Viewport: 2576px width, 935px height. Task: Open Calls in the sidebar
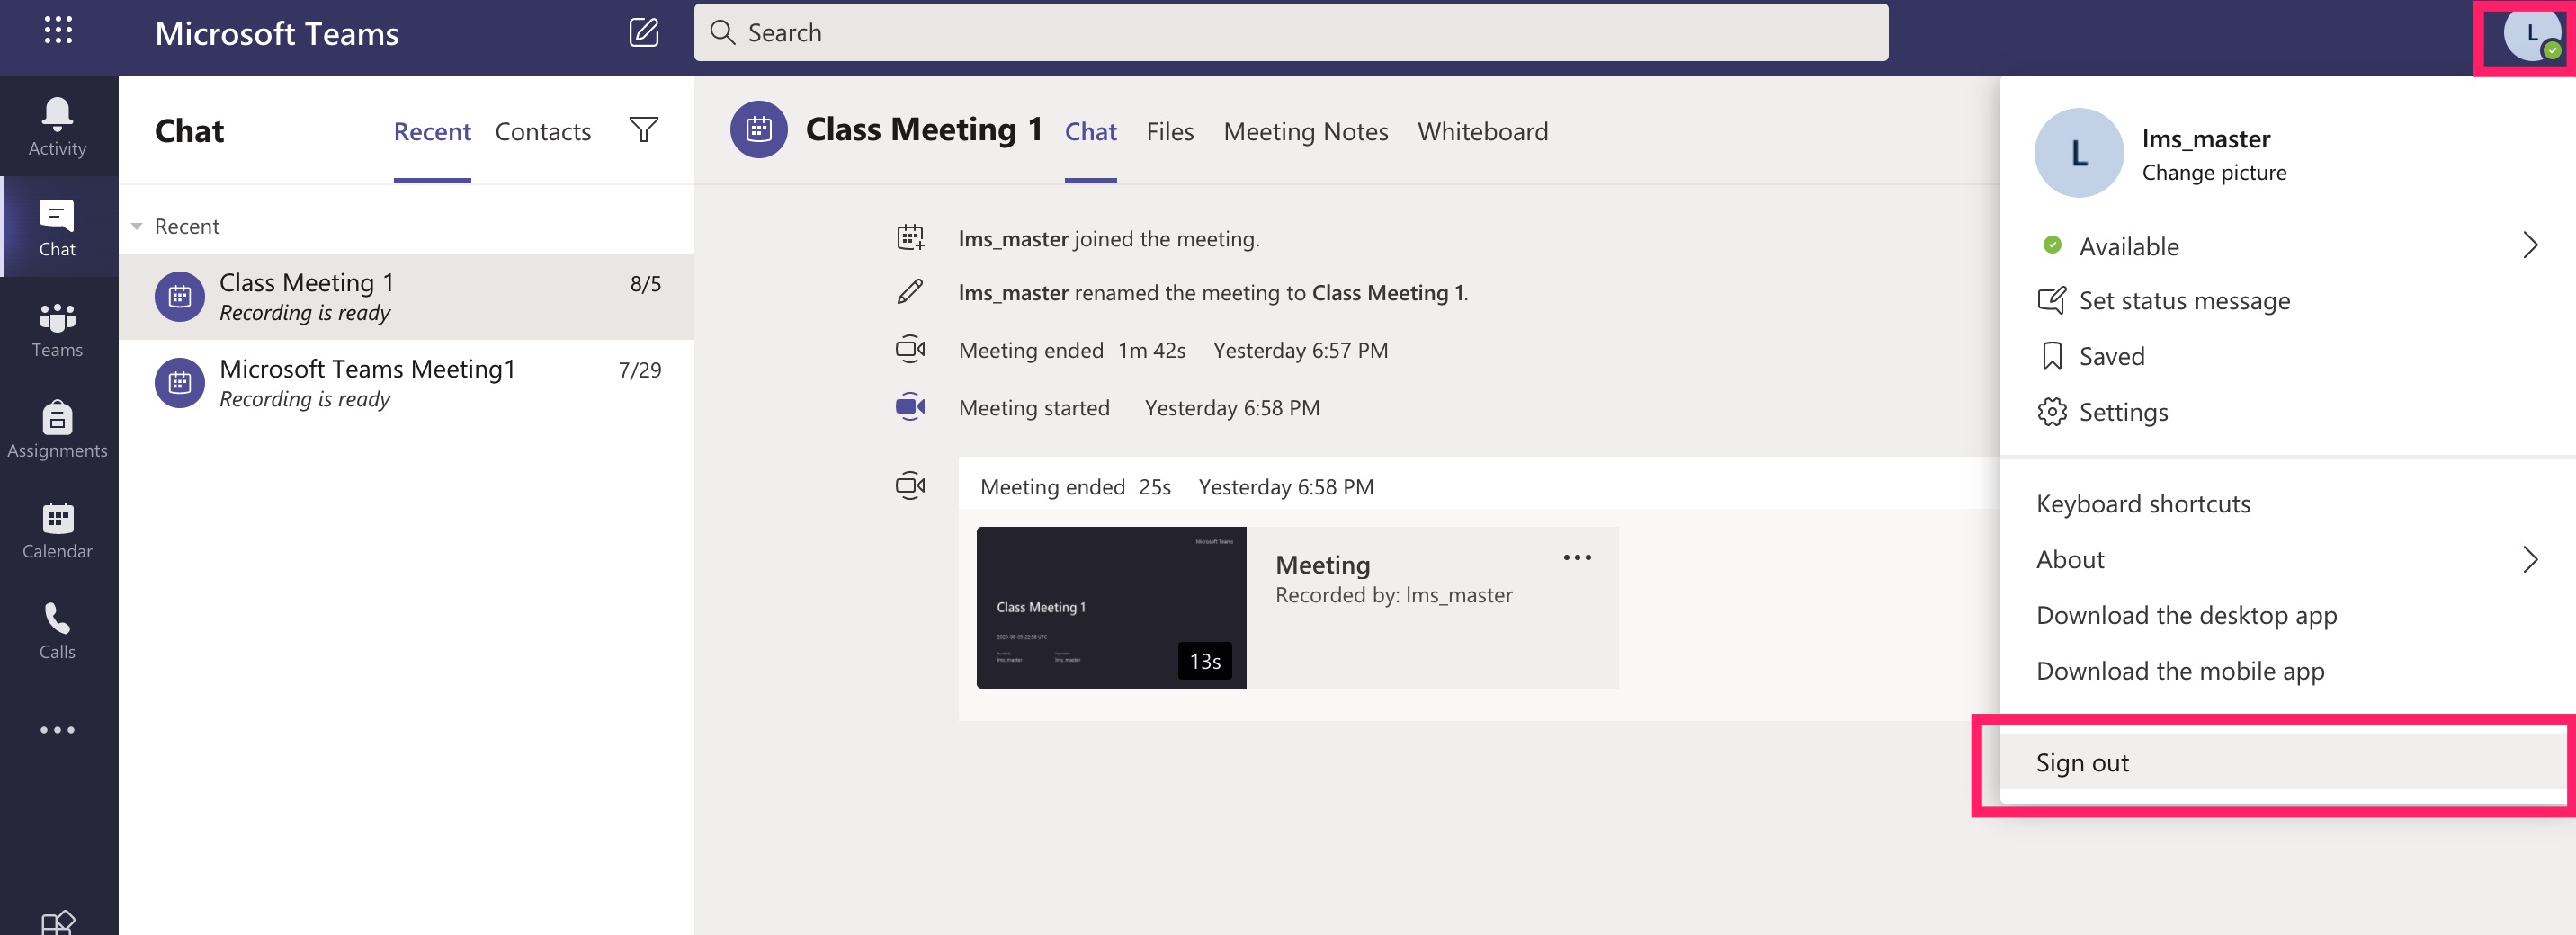tap(58, 631)
